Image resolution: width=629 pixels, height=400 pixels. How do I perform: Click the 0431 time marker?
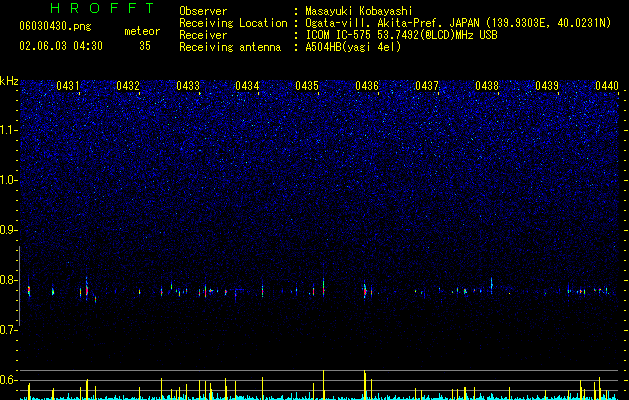point(68,86)
